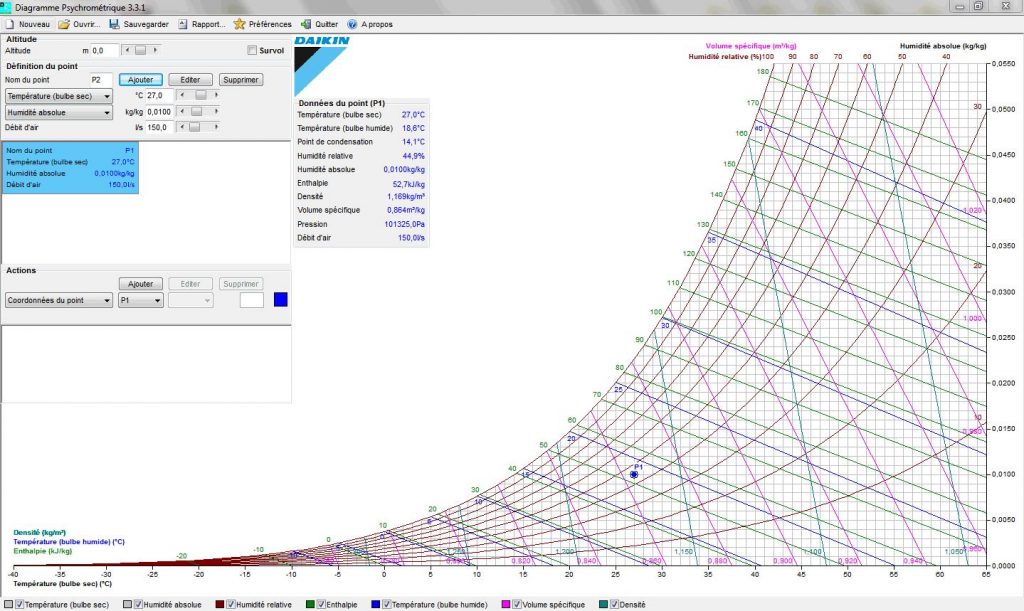This screenshot has width=1024, height=611.
Task: Click the grey Température (bulbe sec) legend swatch
Action: pos(9,604)
